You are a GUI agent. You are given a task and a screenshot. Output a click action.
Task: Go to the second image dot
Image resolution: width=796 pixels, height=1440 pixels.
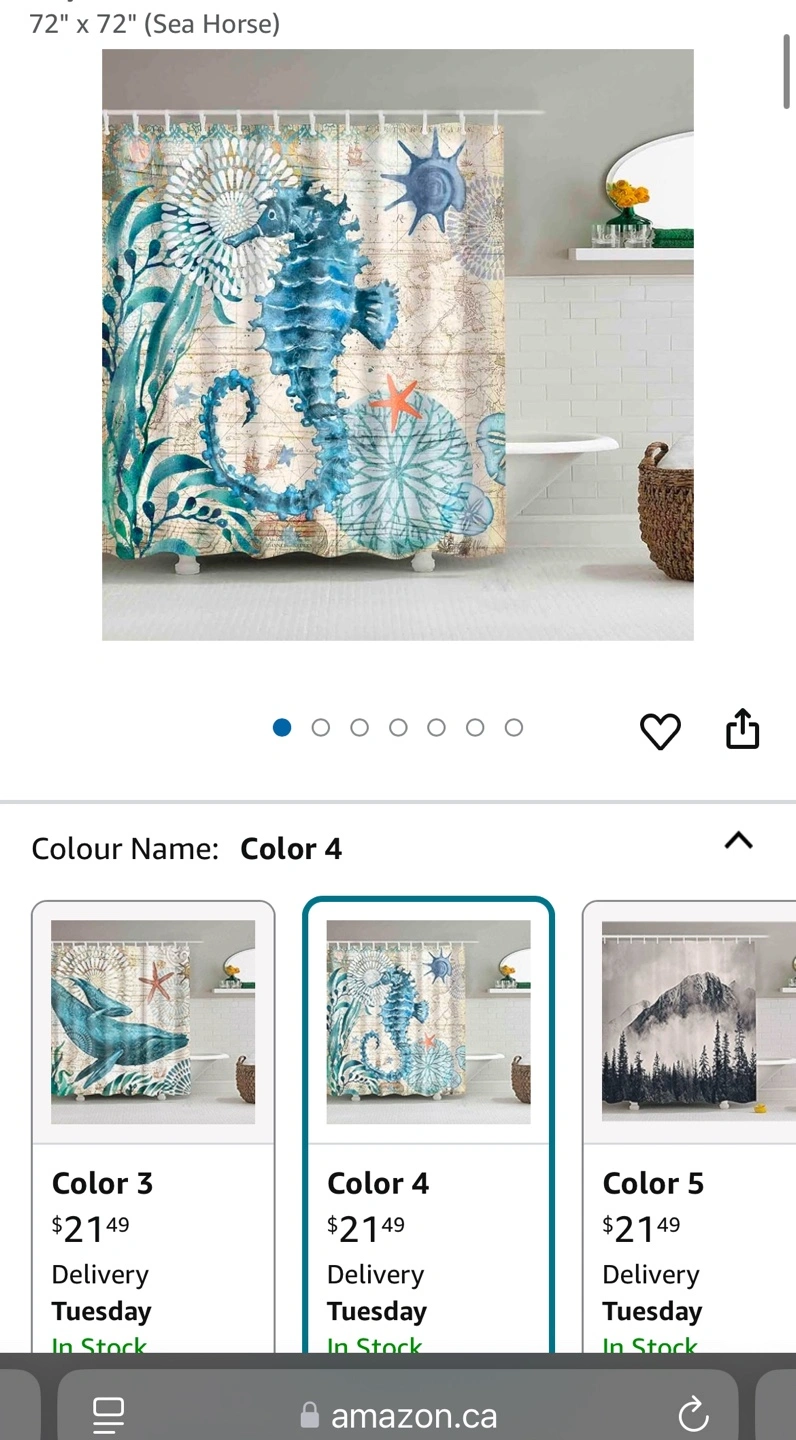point(320,728)
